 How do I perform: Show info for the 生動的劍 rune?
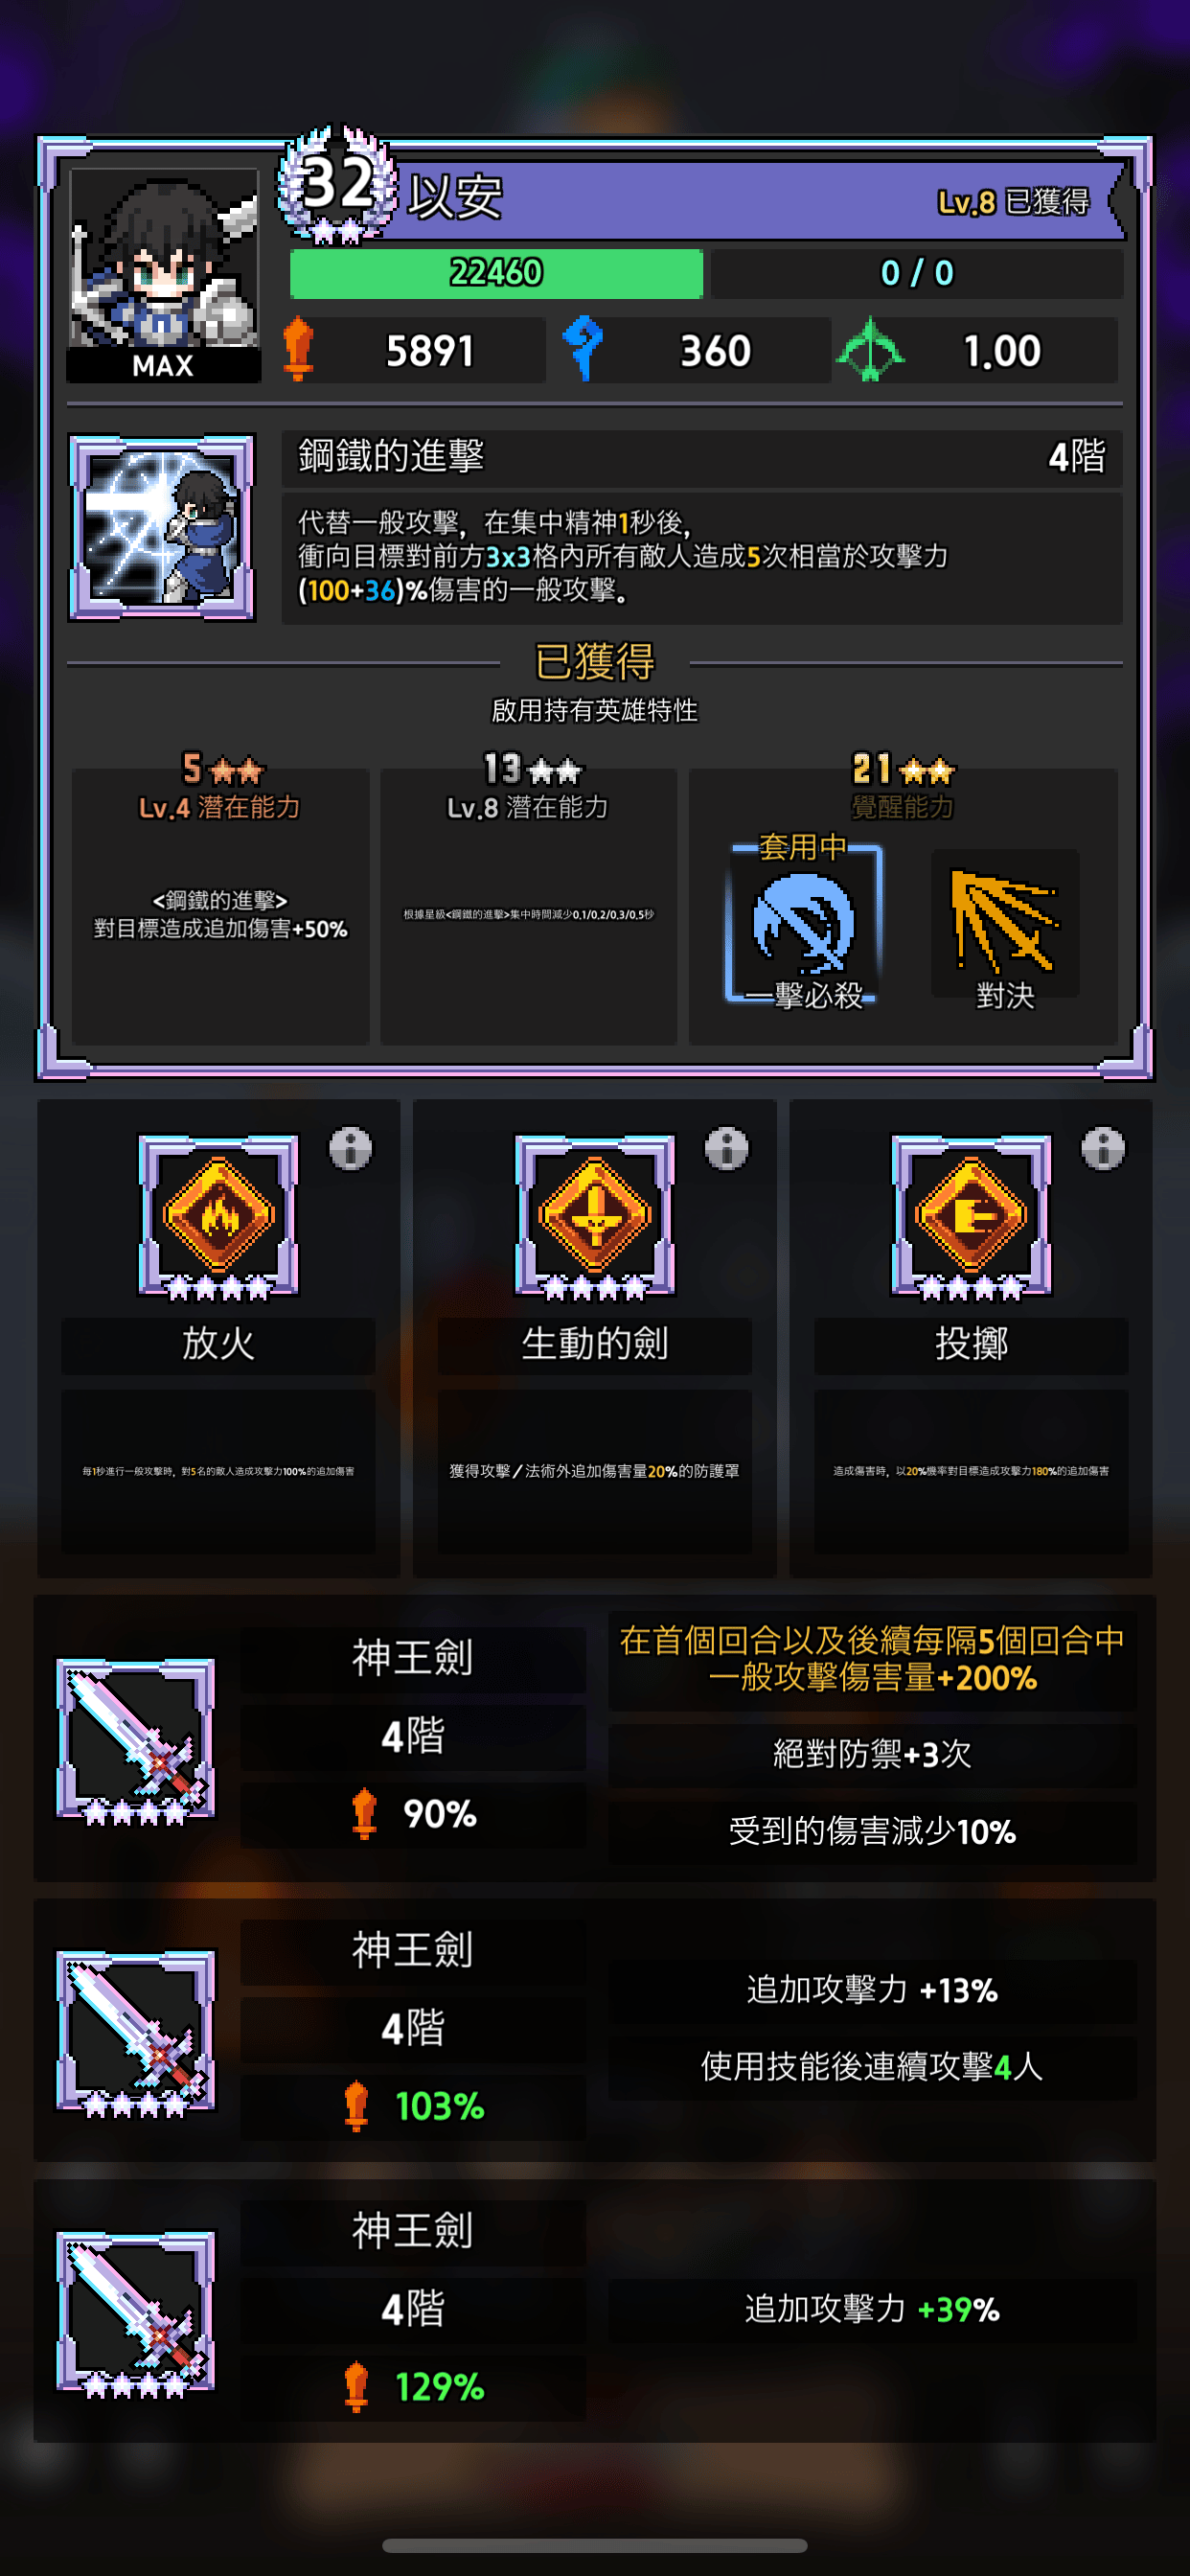click(x=727, y=1148)
